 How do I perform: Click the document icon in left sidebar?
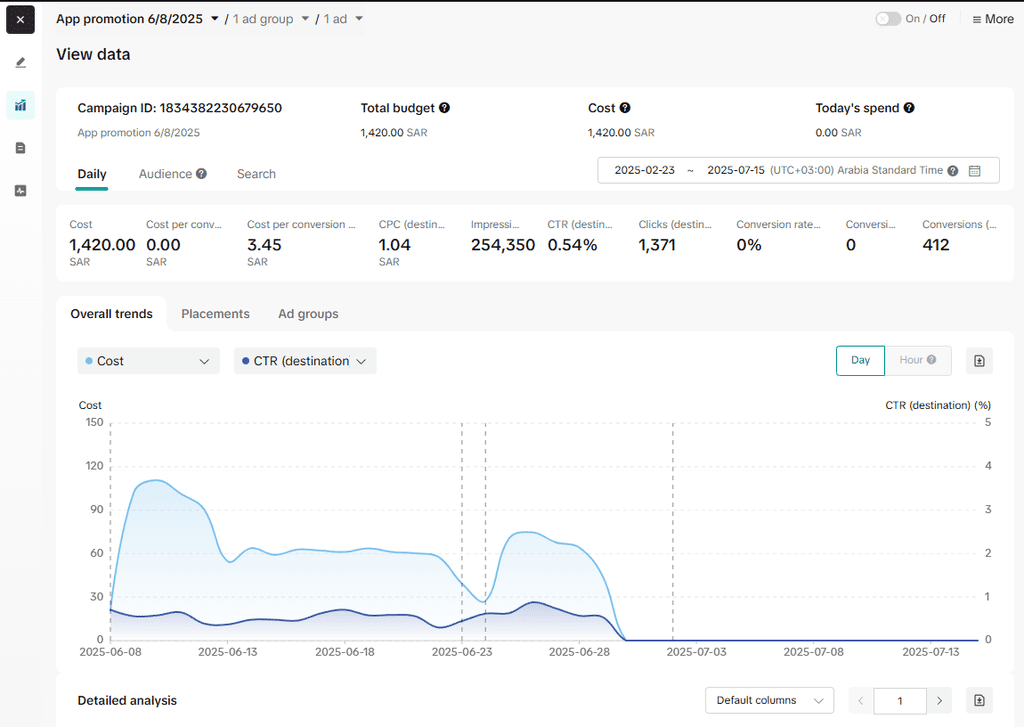click(20, 148)
